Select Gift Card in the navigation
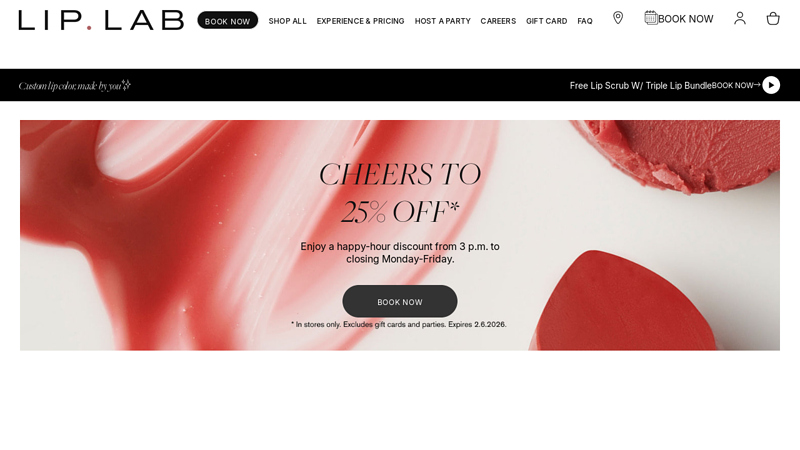This screenshot has height=450, width=800. point(546,21)
